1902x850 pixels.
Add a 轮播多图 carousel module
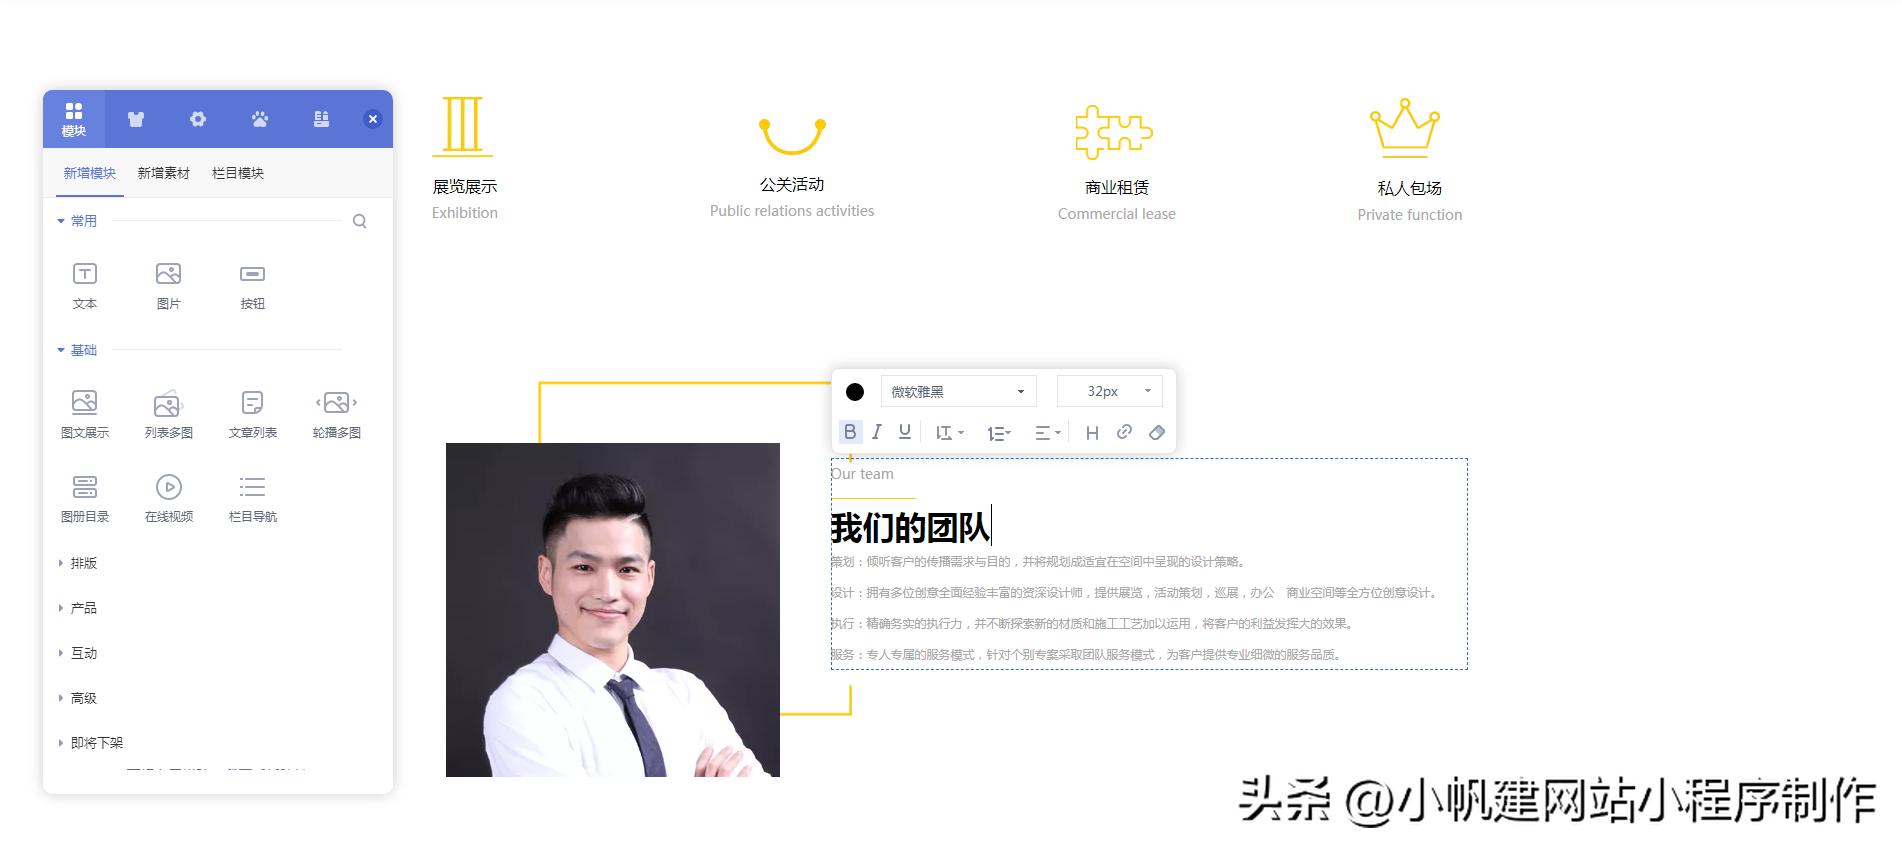(337, 414)
